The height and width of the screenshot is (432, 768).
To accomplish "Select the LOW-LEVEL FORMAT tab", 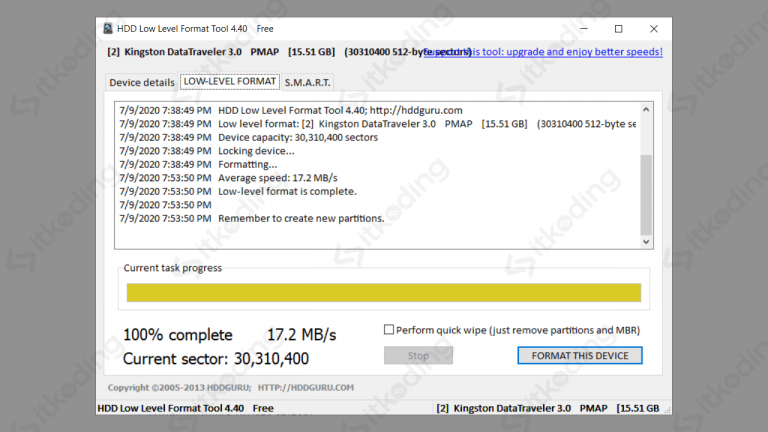I will (230, 82).
